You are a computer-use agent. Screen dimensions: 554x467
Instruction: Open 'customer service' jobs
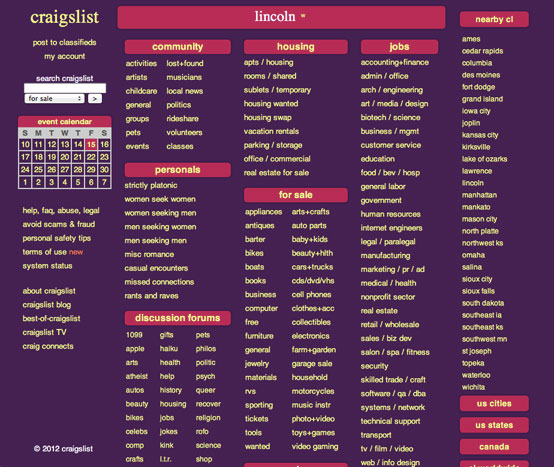point(391,145)
